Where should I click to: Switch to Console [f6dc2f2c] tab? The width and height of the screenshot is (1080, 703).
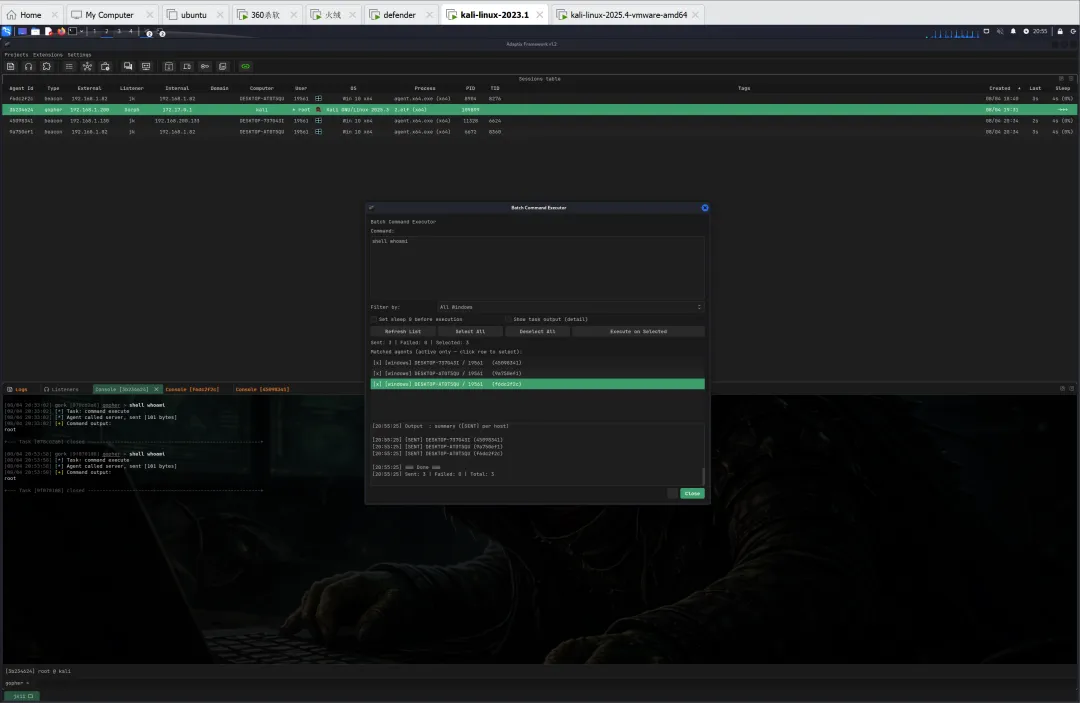191,389
